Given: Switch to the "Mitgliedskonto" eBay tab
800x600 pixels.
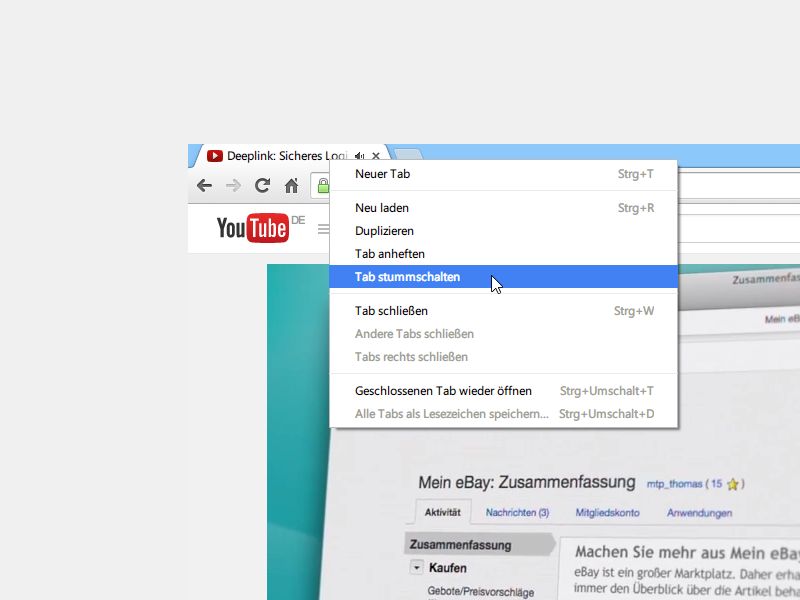Looking at the screenshot, I should click(607, 513).
